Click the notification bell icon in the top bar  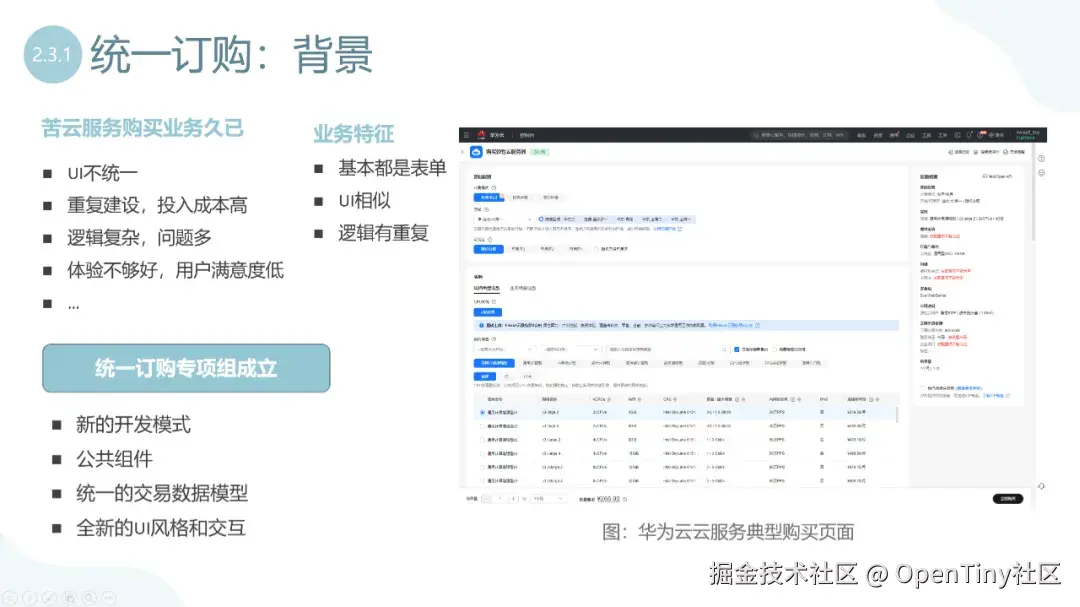967,132
